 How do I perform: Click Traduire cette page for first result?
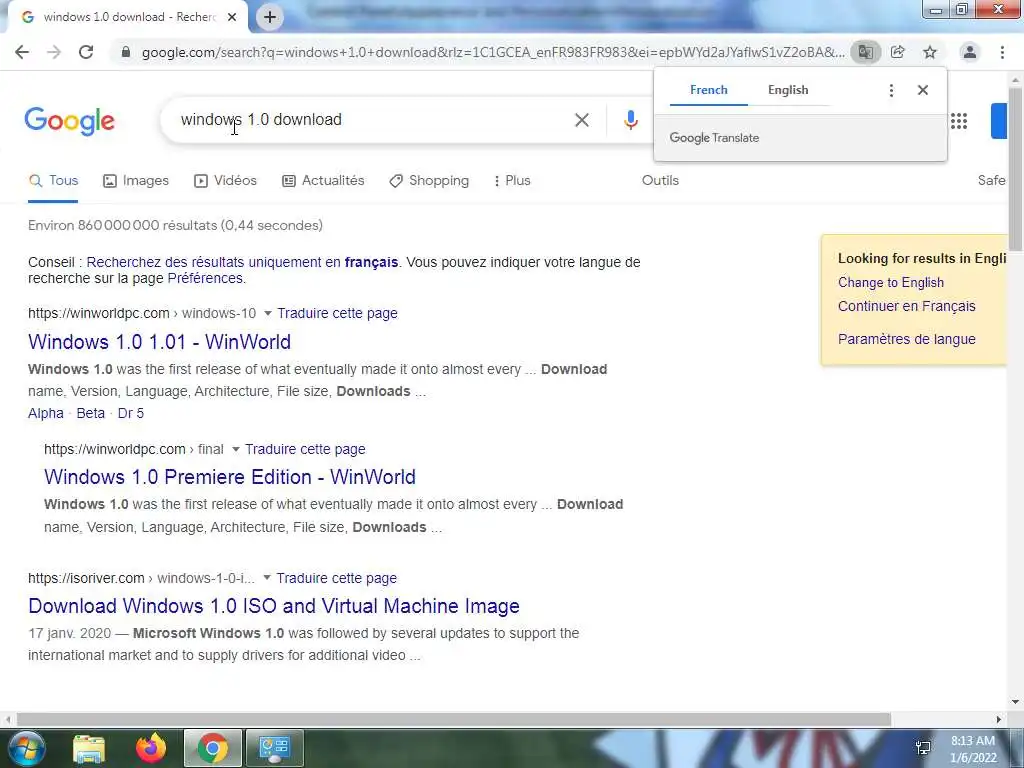pos(337,313)
